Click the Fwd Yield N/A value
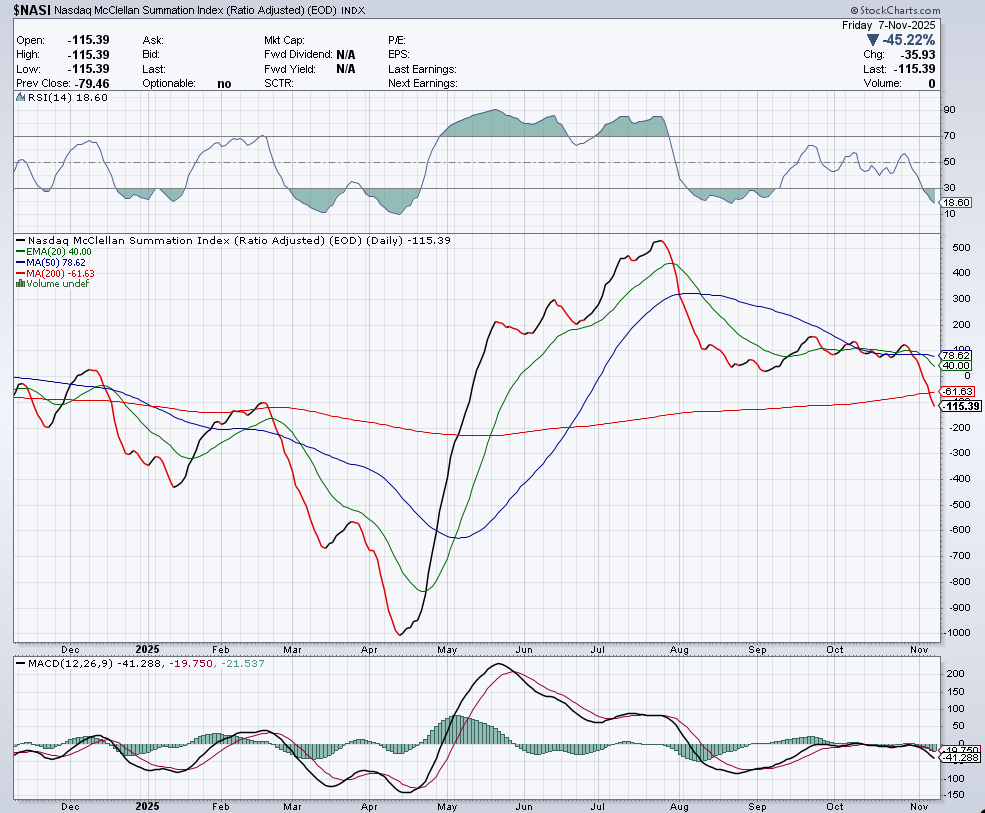Viewport: 985px width, 813px height. tap(346, 69)
